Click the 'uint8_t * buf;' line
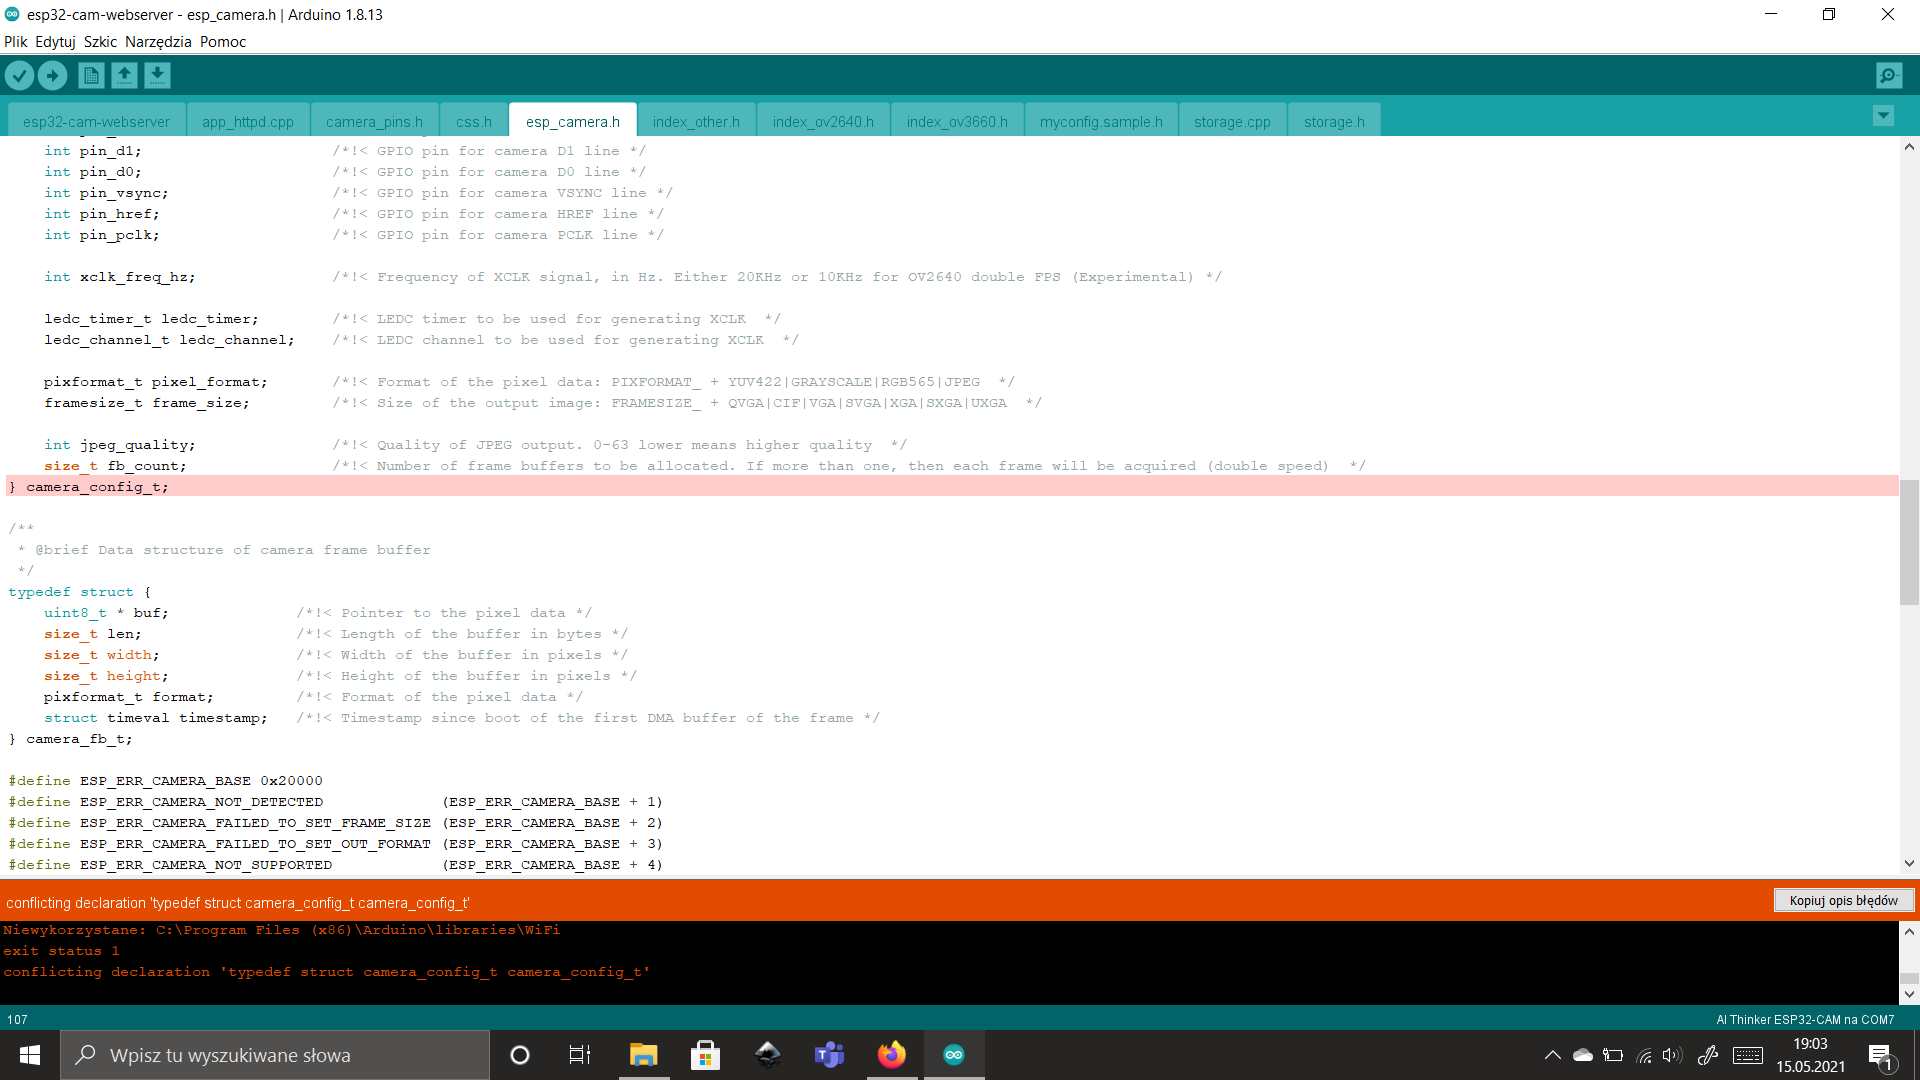Image resolution: width=1920 pixels, height=1080 pixels. (106, 613)
